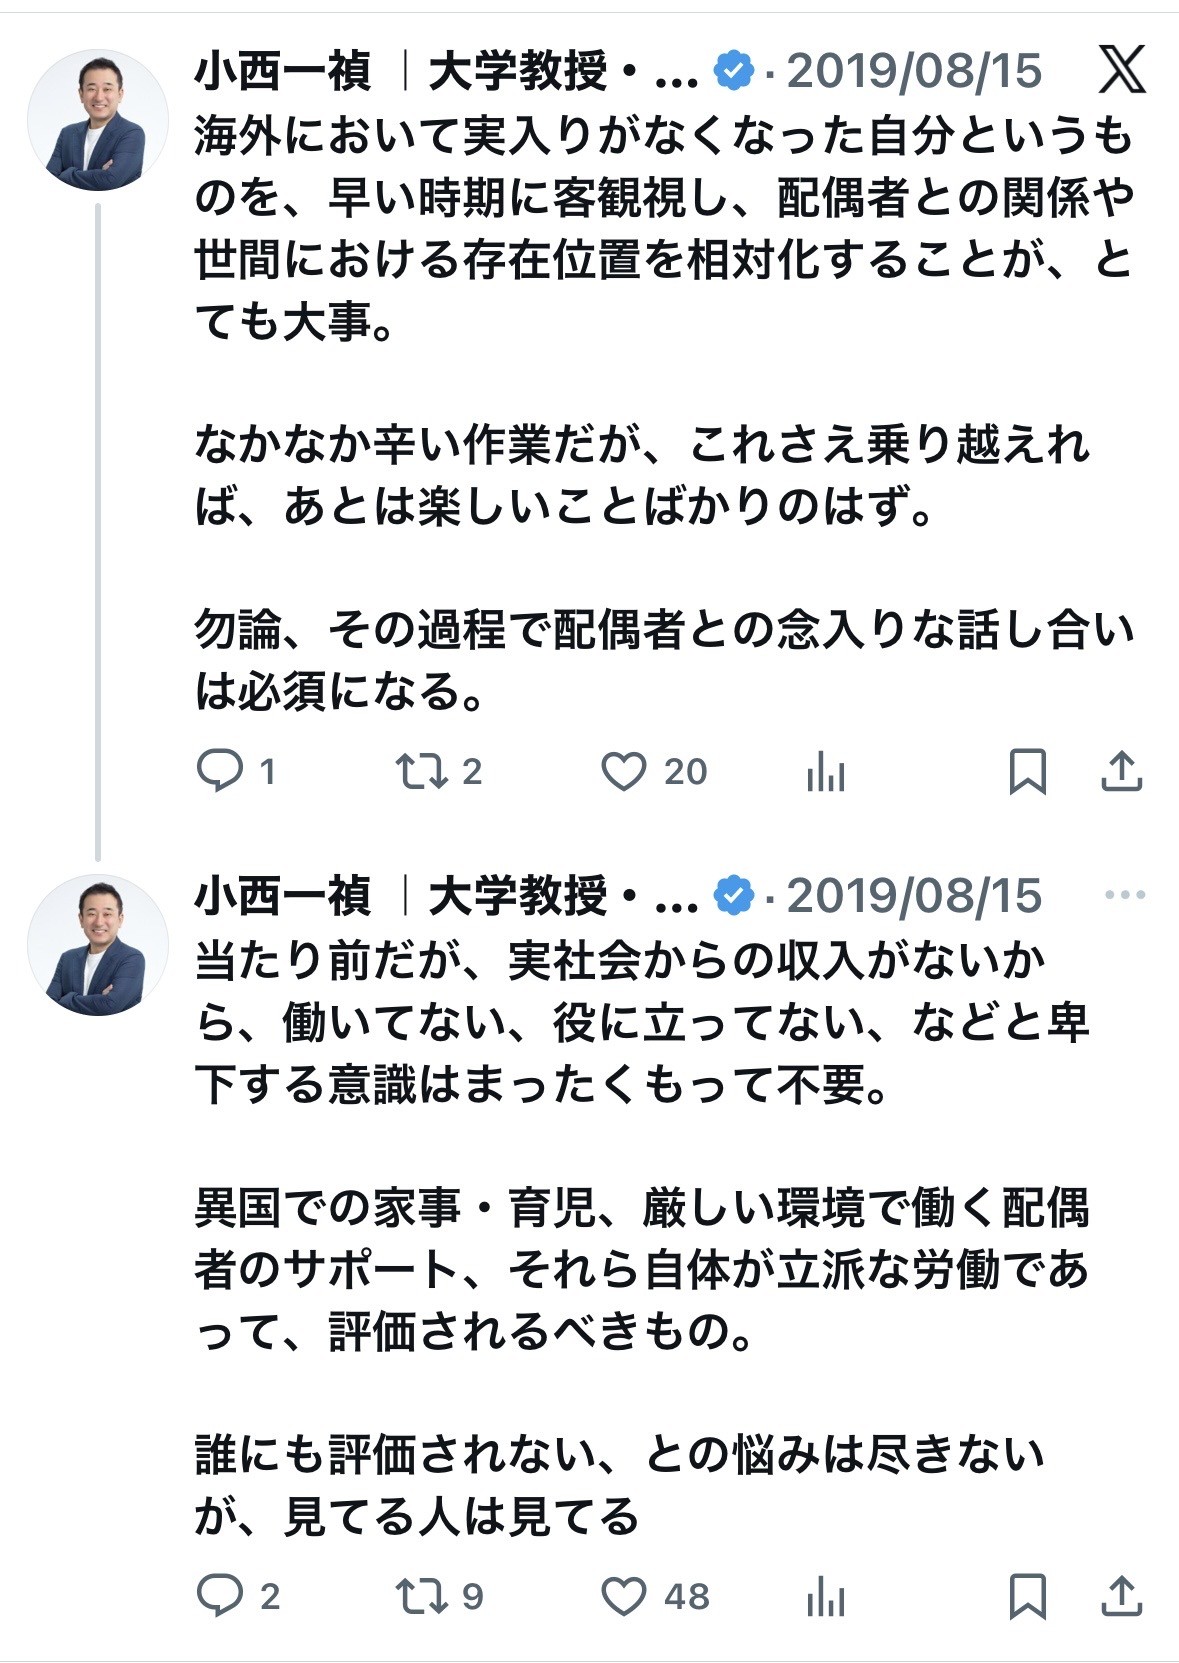Click the first tweet's 2019/08/15 timestamp
The image size is (1179, 1663).
tap(914, 71)
